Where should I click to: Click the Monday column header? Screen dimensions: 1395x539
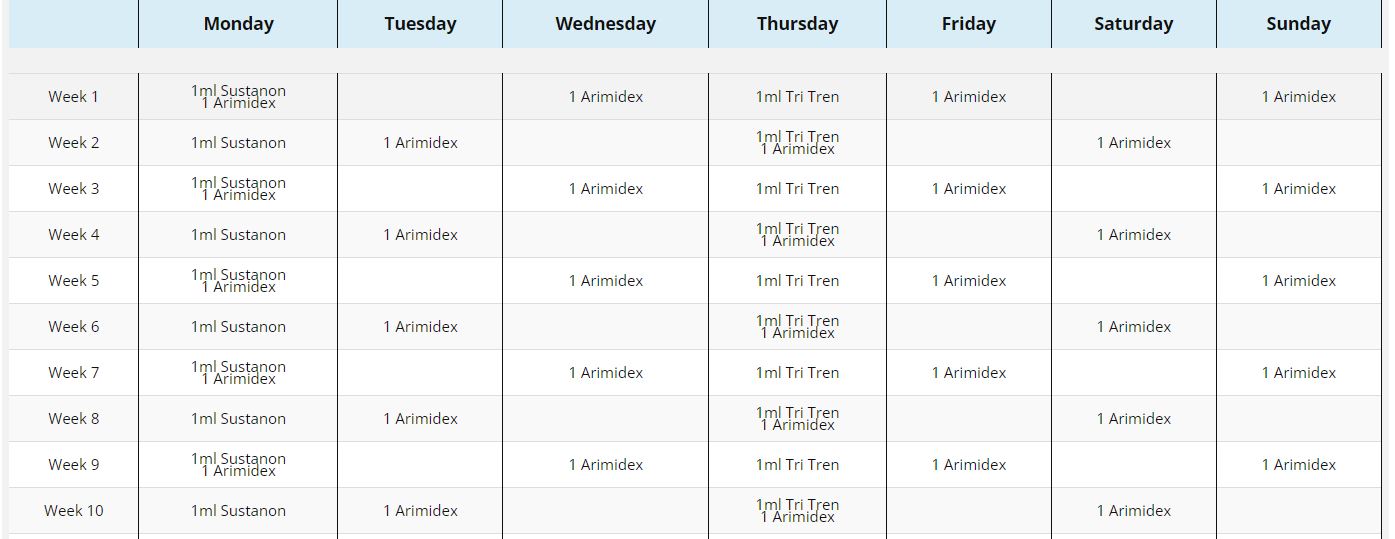pos(238,24)
